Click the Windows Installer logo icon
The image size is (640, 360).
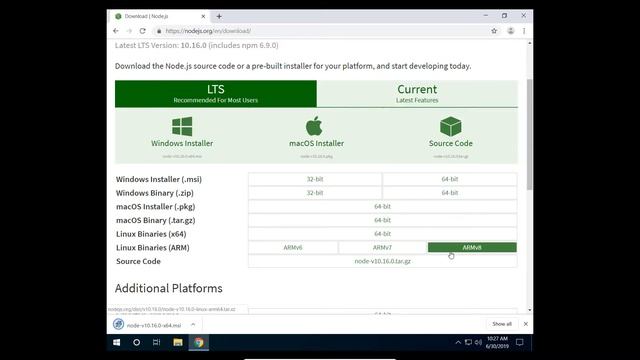(182, 126)
